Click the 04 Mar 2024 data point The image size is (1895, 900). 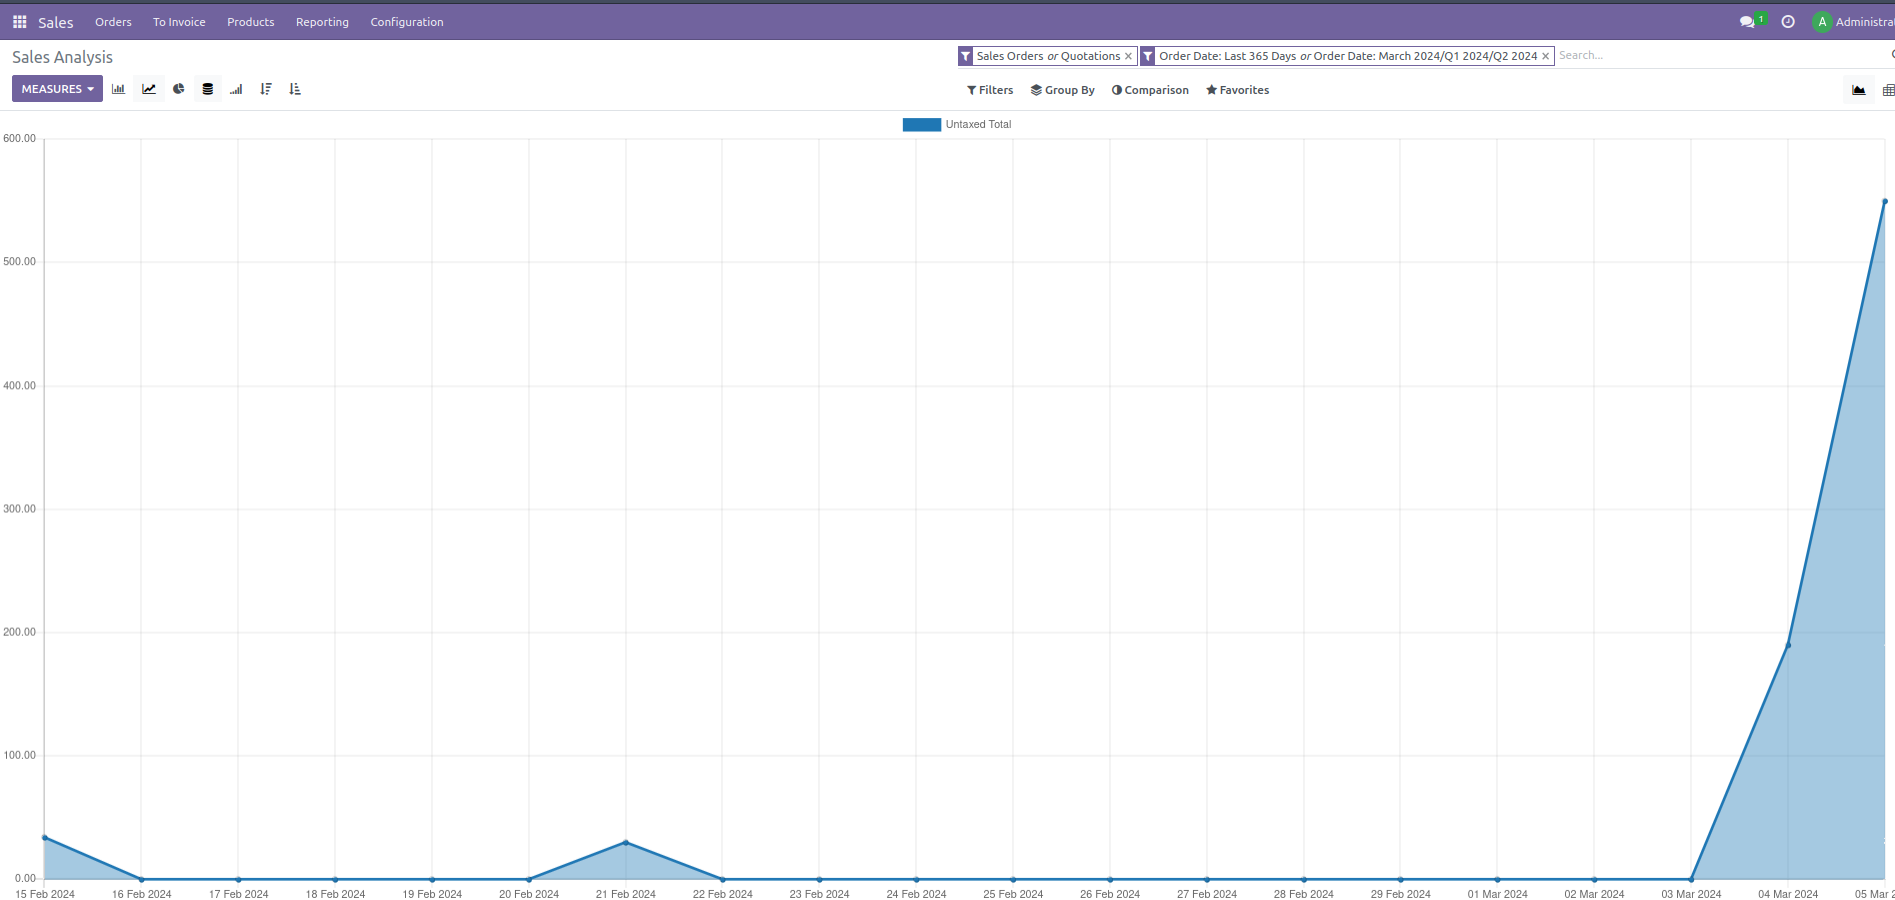[x=1788, y=645]
